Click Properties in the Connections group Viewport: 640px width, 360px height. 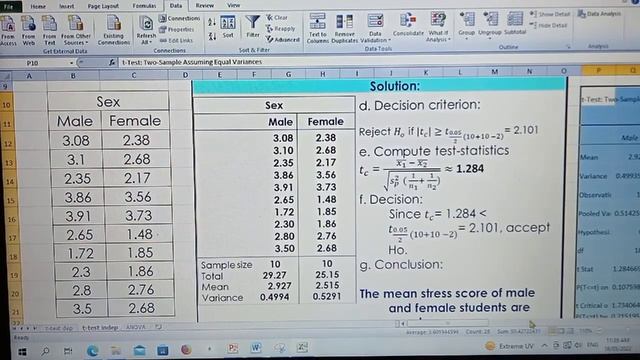(176, 29)
